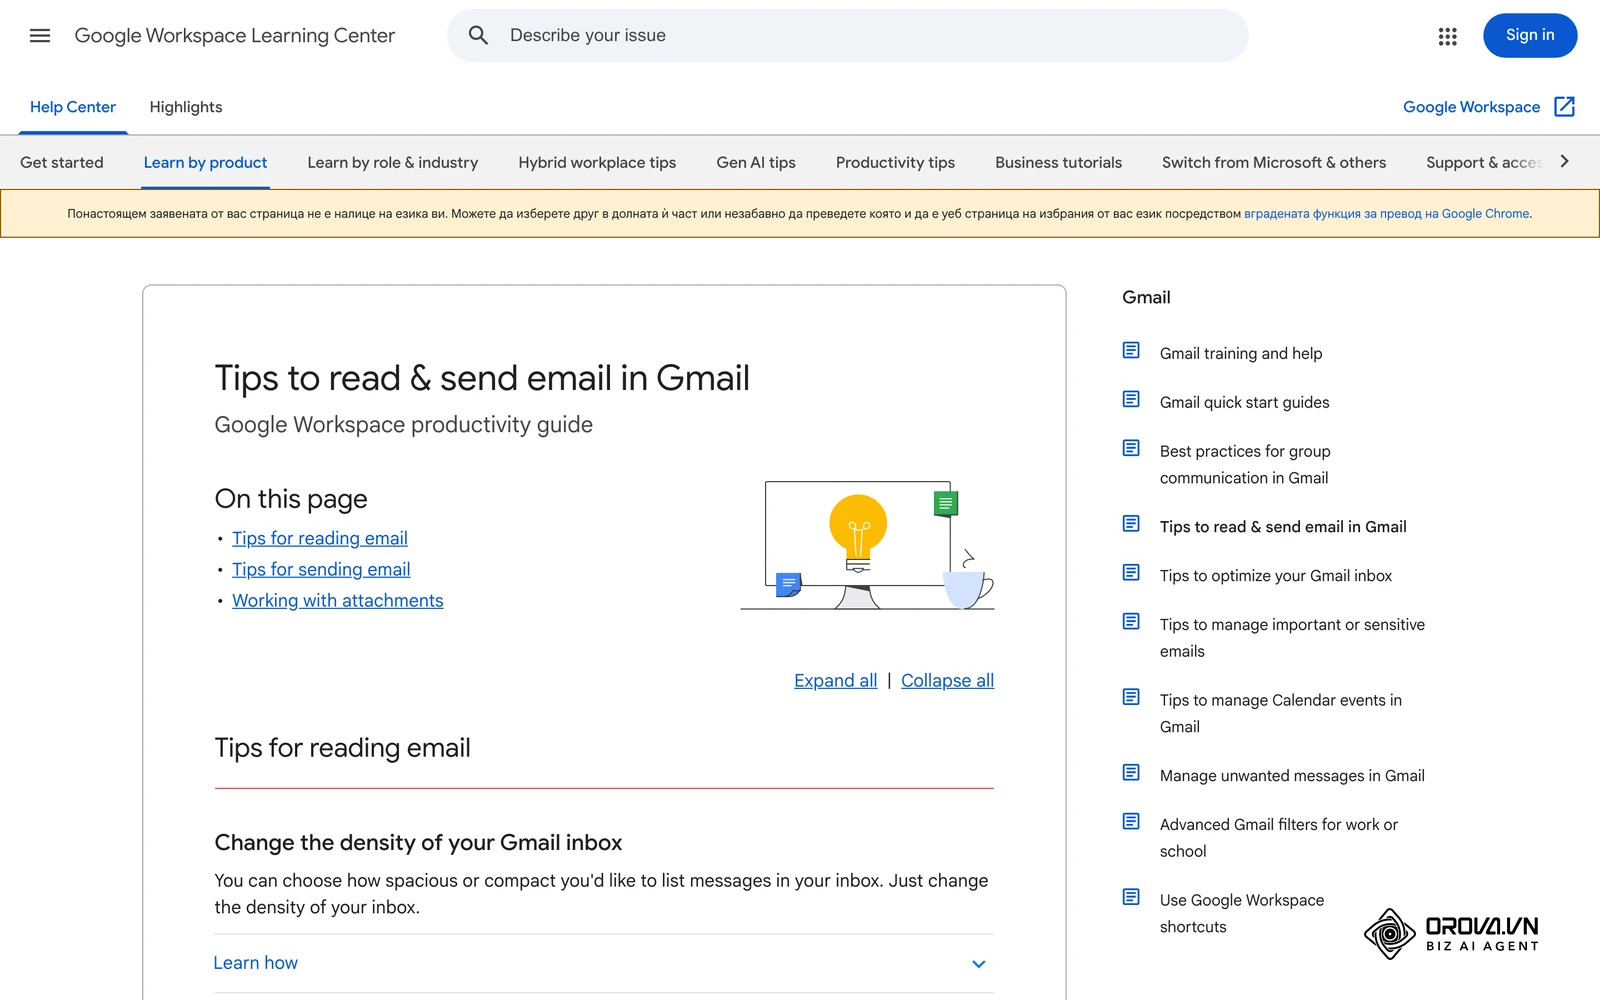Focus the Describe your issue search field
This screenshot has width=1600, height=1000.
click(x=847, y=36)
